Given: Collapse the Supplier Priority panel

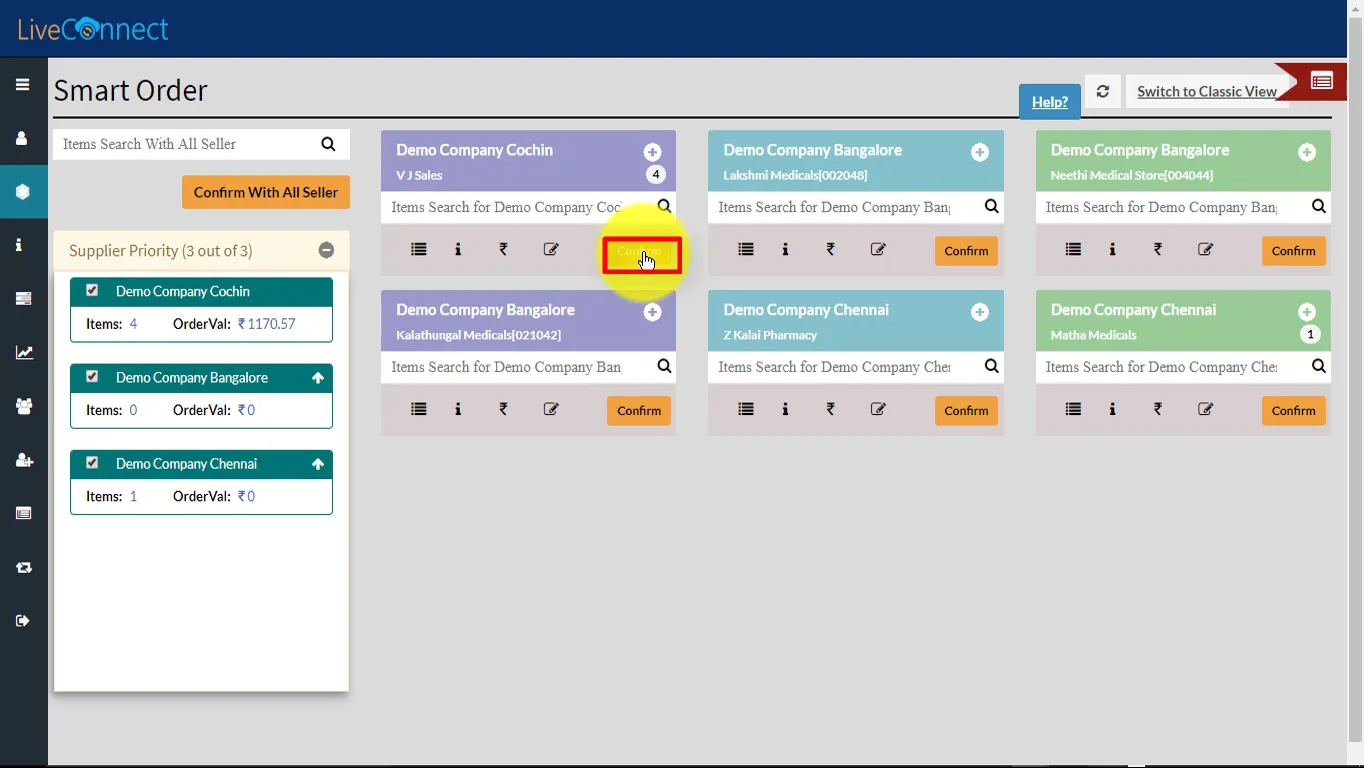Looking at the screenshot, I should point(326,251).
